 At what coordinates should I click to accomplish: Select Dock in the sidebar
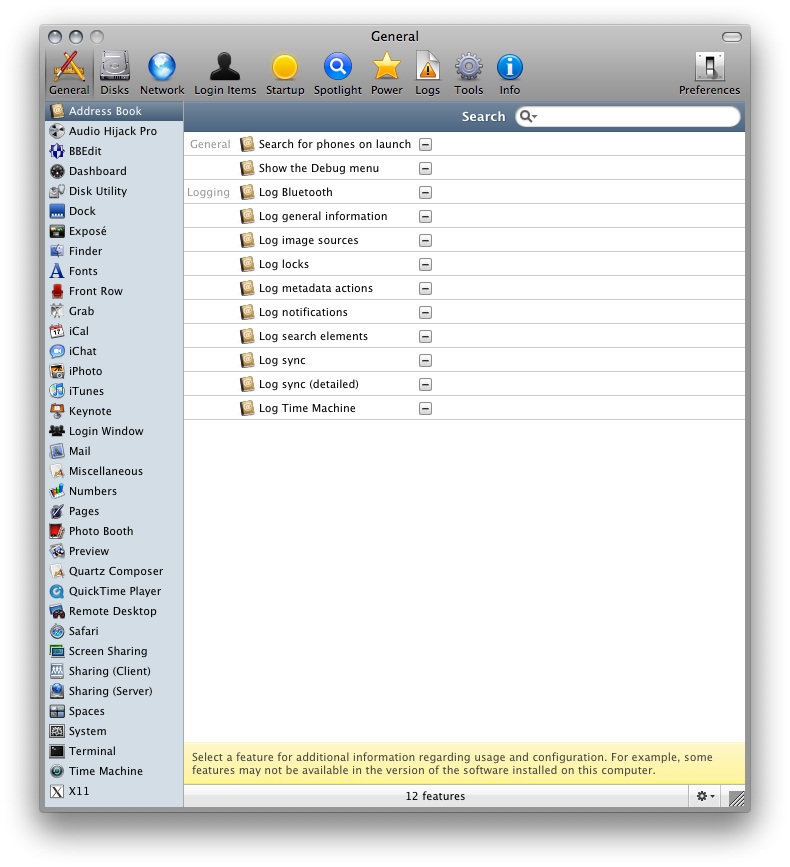(x=114, y=211)
